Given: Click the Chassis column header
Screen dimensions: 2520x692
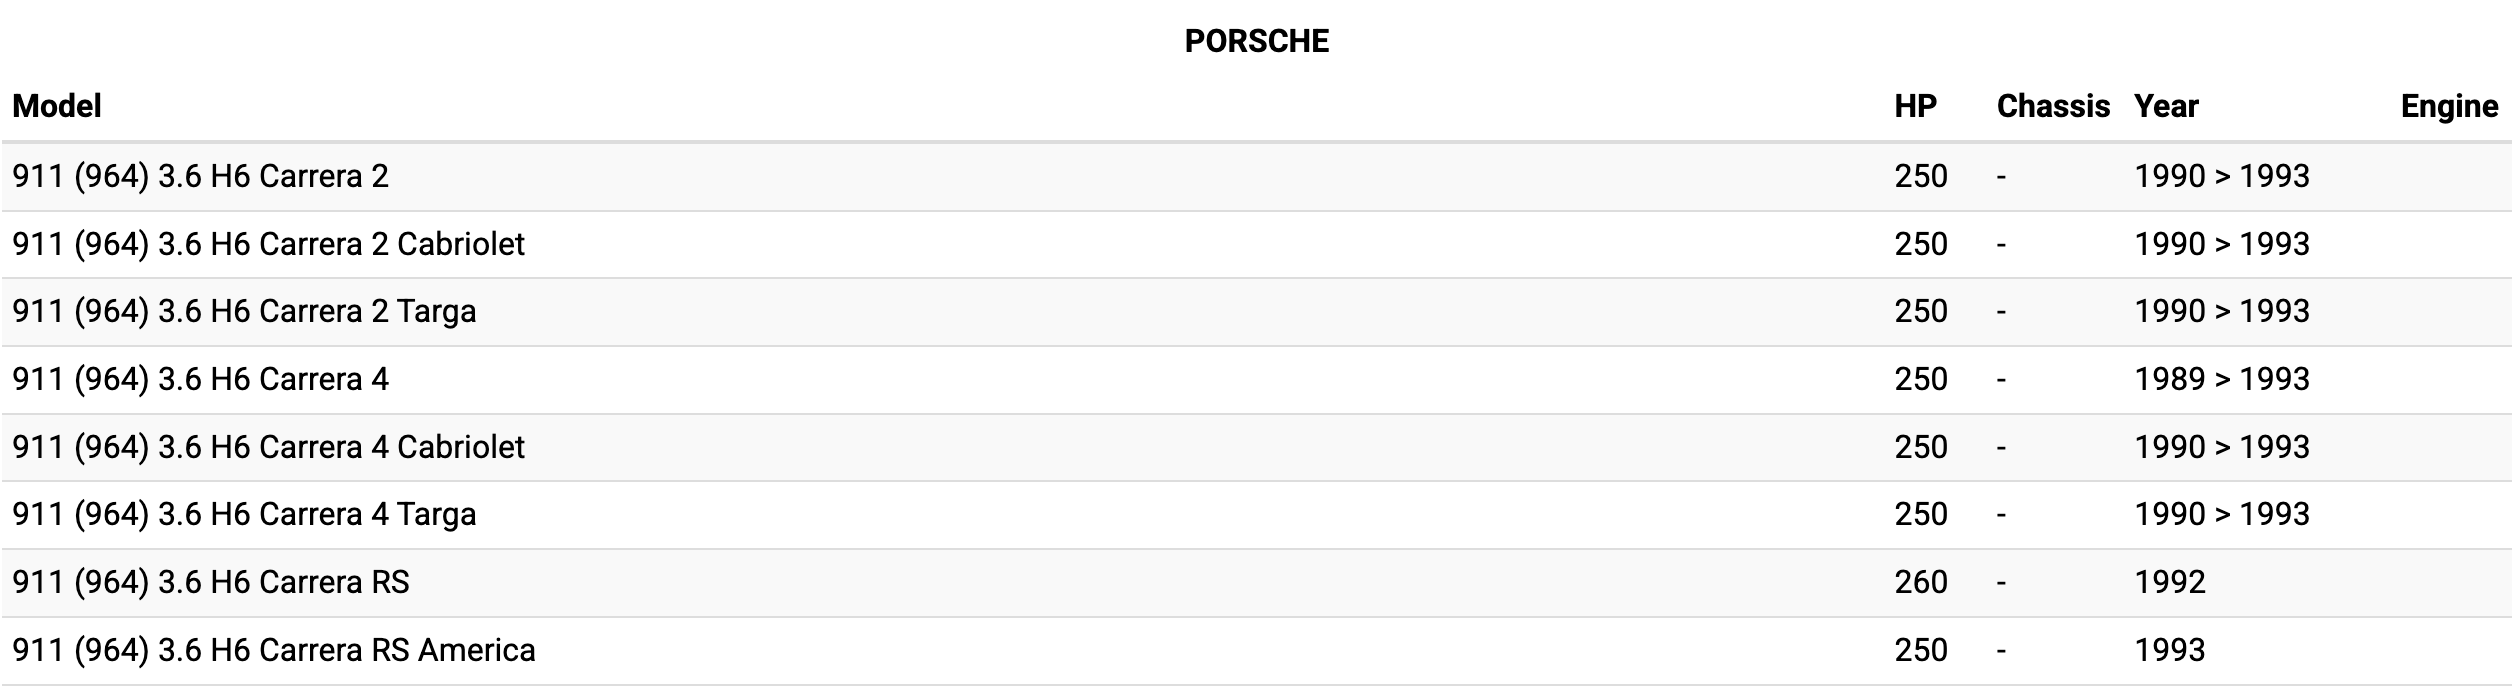Looking at the screenshot, I should [2052, 107].
